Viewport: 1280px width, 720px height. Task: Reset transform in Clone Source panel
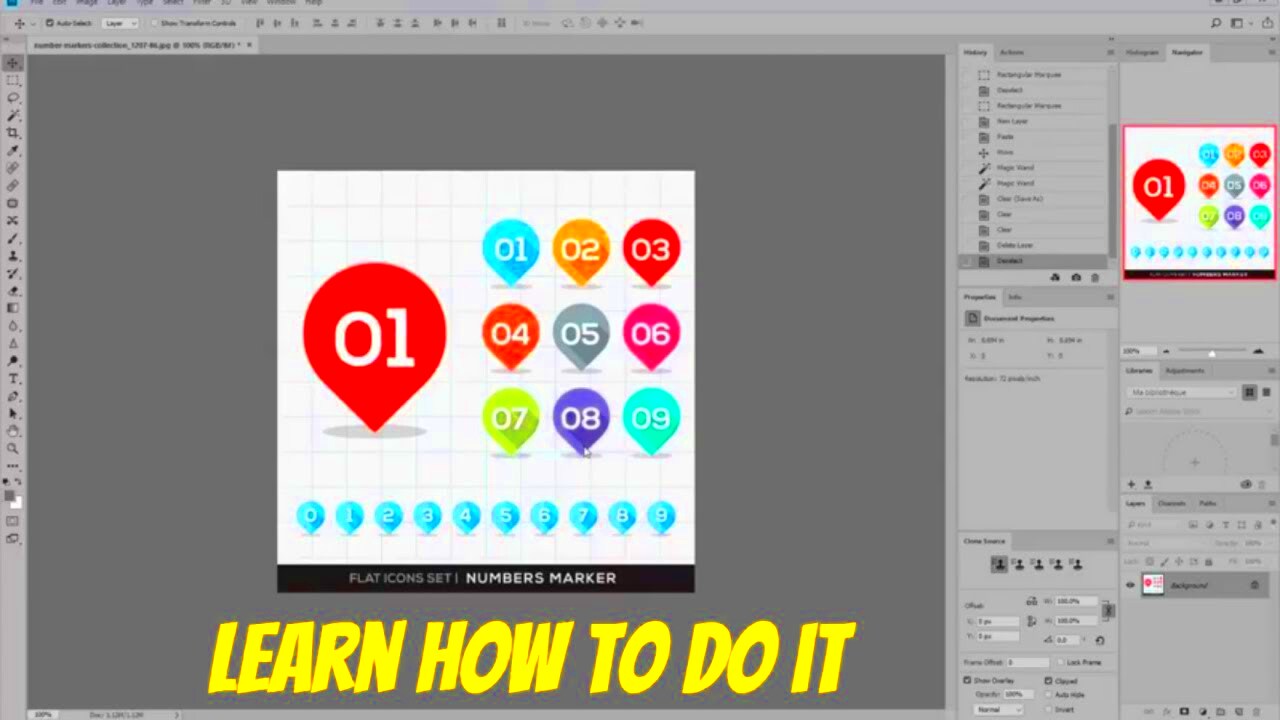[x=1100, y=640]
